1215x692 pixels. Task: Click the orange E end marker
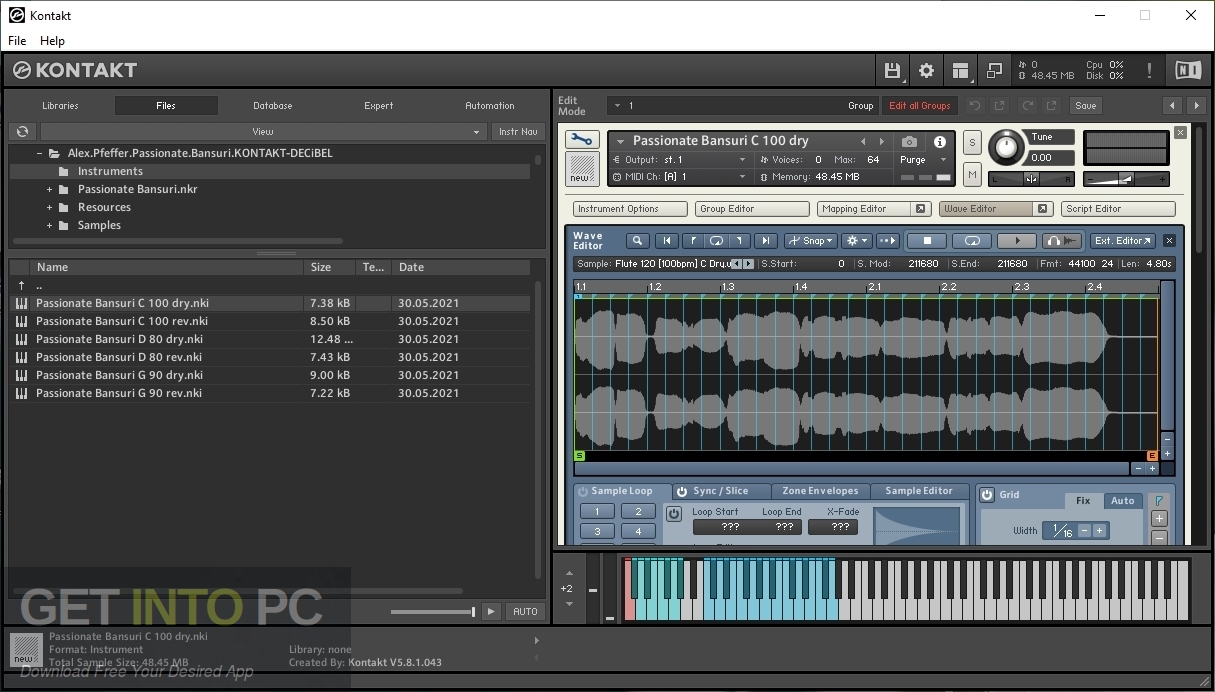[x=1152, y=456]
